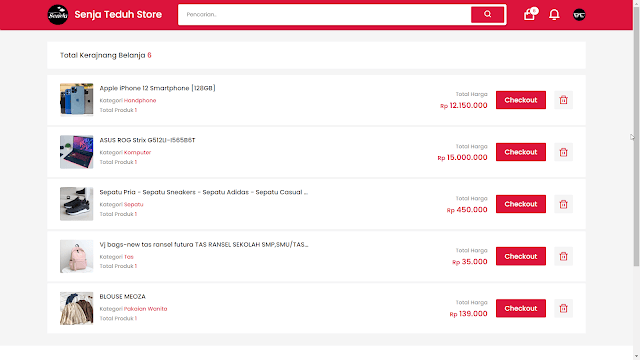Checkout the Vj bags ransel item
Viewport: 640px width, 360px height.
click(521, 256)
